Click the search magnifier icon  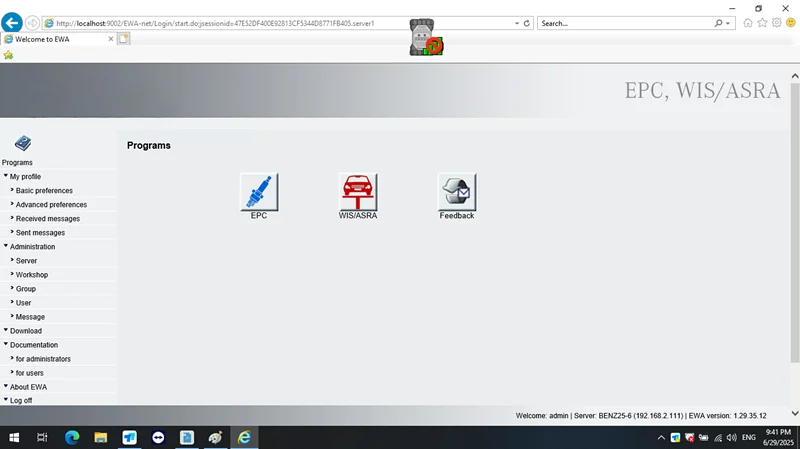coord(718,23)
